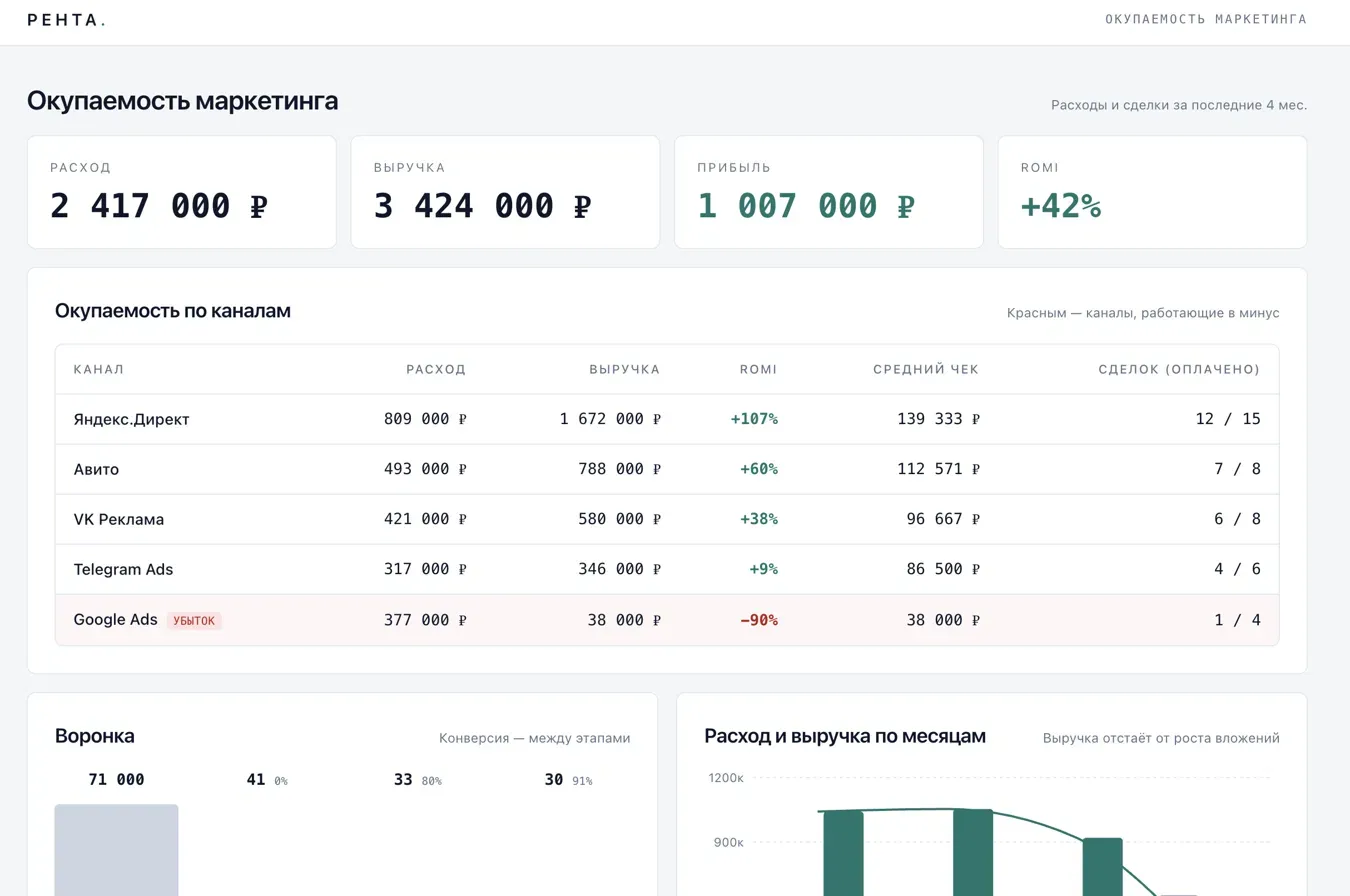Viewport: 1350px width, 896px height.
Task: Open the ROMI +42% summary card
Action: click(1153, 192)
